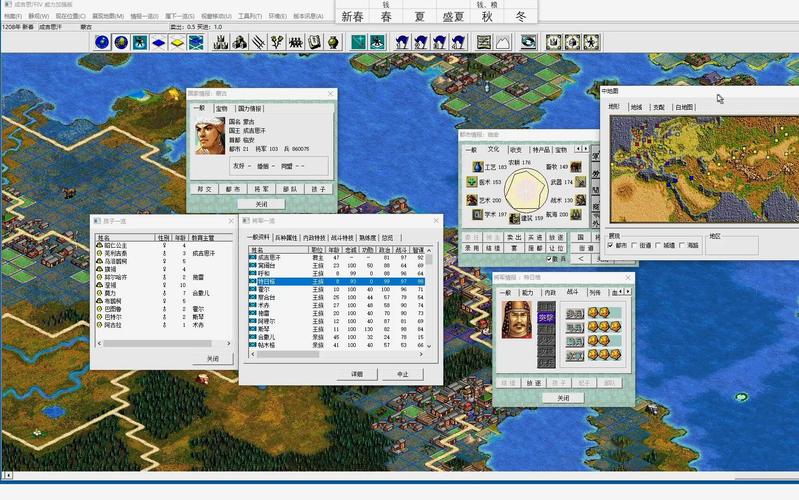Click the yellow diamond tile toolbar icon
The width and height of the screenshot is (799, 500).
pos(177,42)
